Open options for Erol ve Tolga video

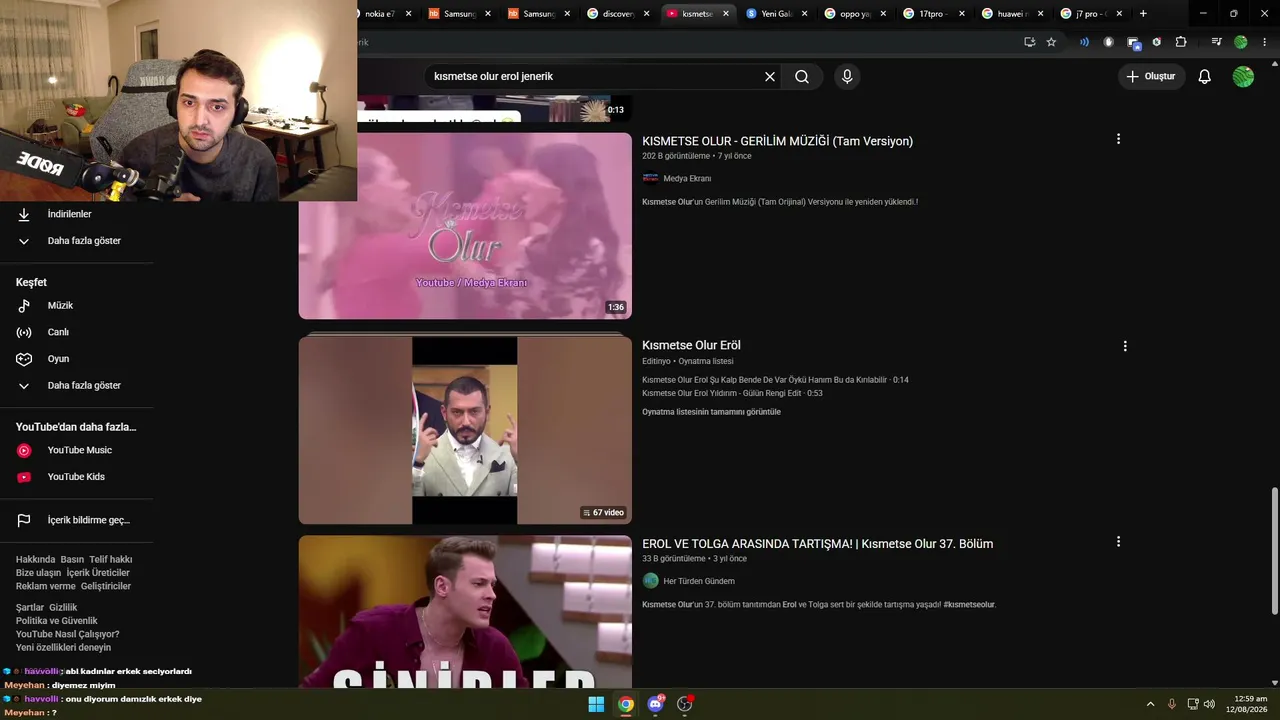click(x=1118, y=542)
